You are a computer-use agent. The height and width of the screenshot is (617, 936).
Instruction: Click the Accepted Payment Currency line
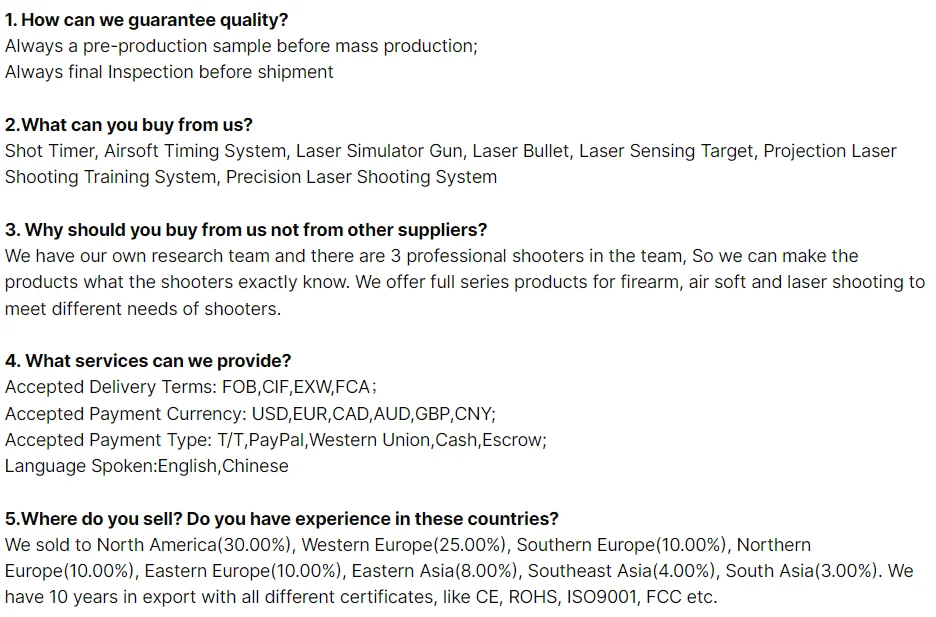click(250, 414)
